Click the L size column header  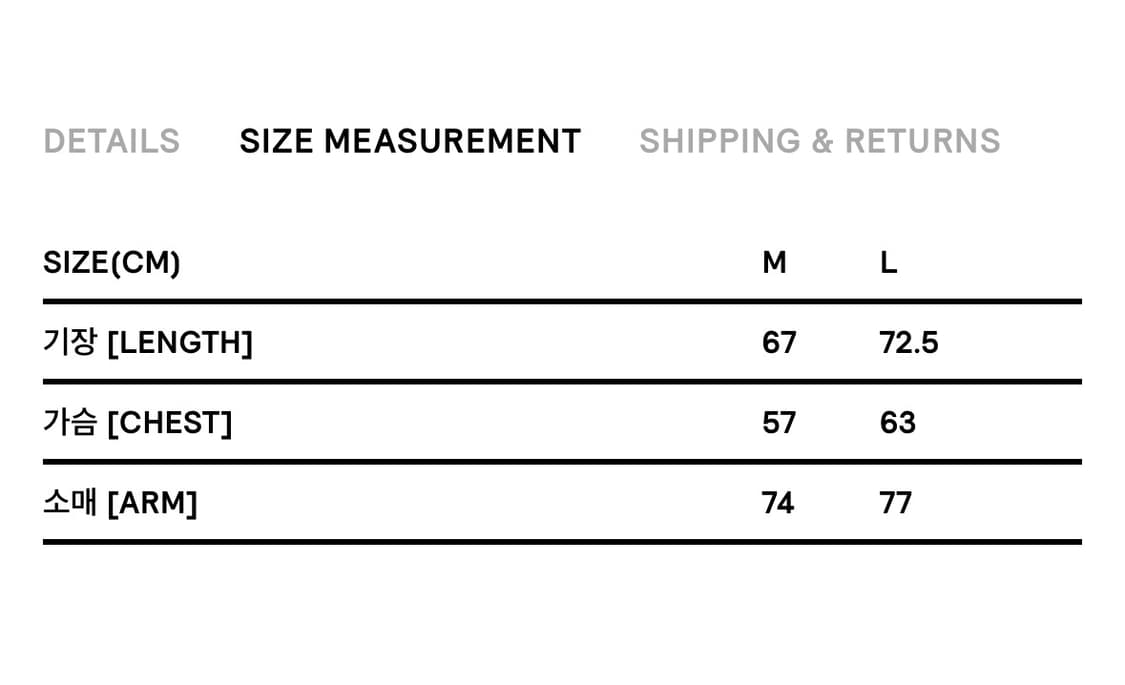[x=888, y=263]
